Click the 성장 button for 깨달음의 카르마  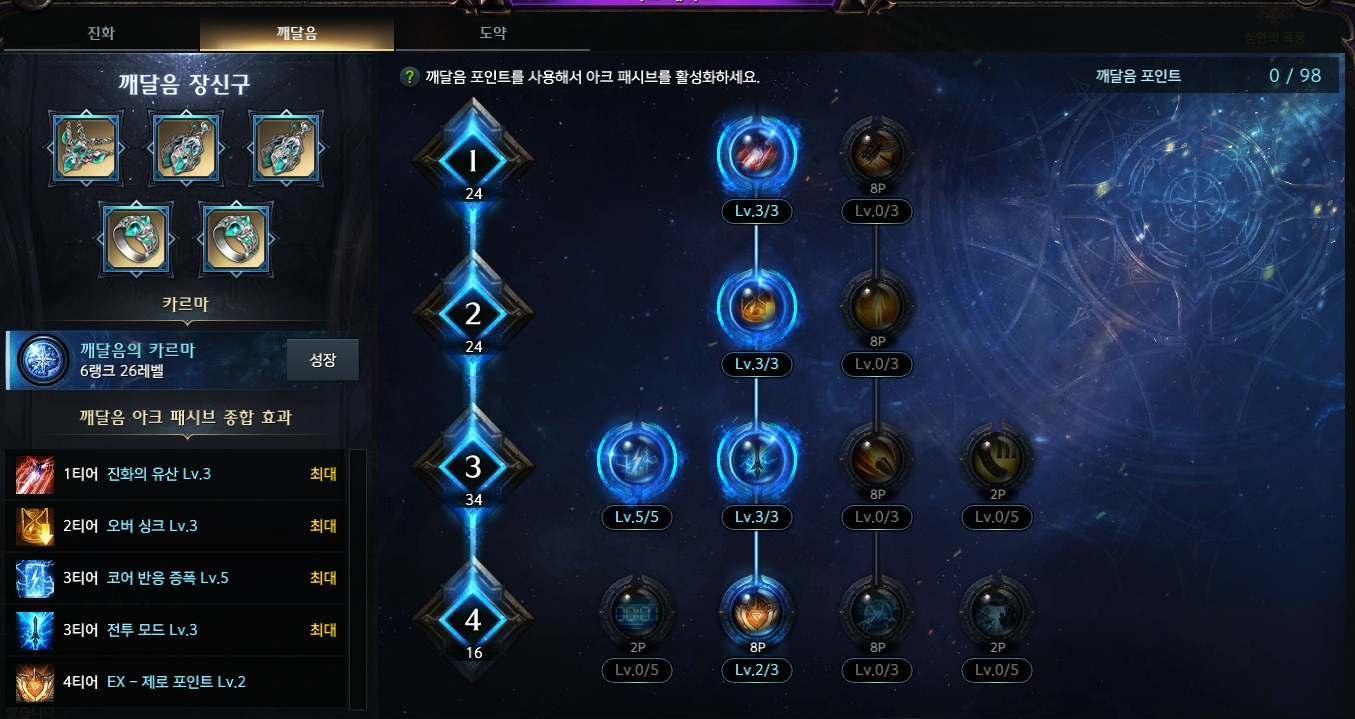click(x=322, y=360)
